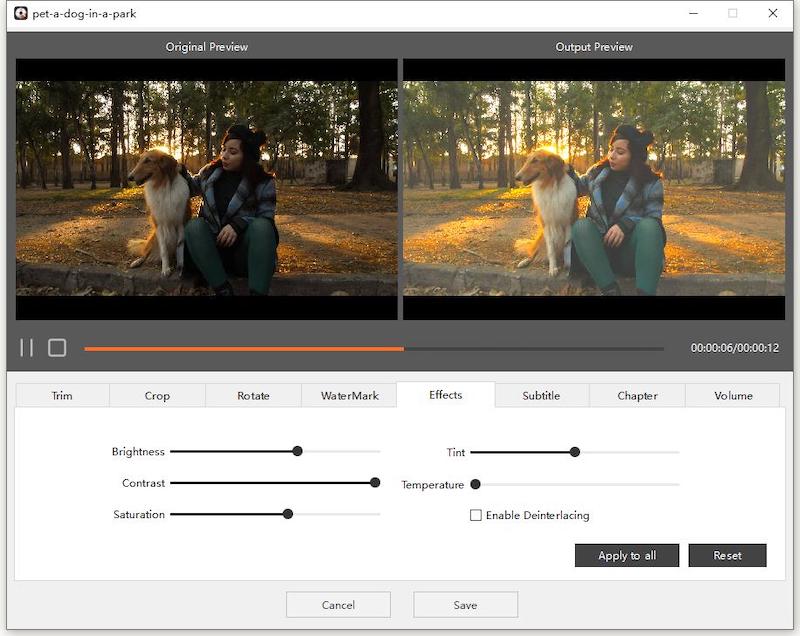The width and height of the screenshot is (800, 636).
Task: Pause the video playback
Action: point(27,348)
